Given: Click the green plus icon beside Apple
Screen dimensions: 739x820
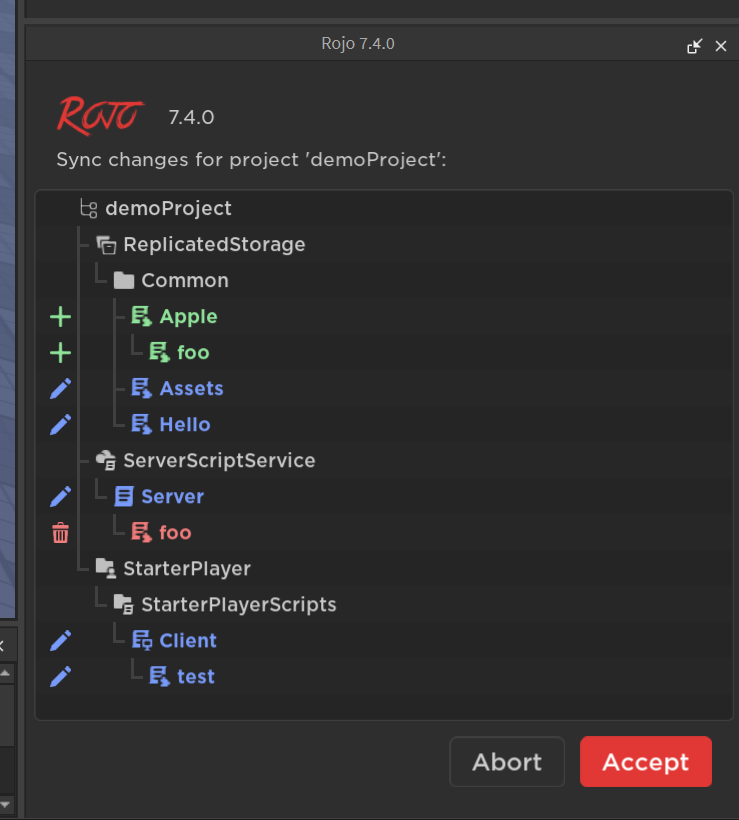Looking at the screenshot, I should click(61, 317).
